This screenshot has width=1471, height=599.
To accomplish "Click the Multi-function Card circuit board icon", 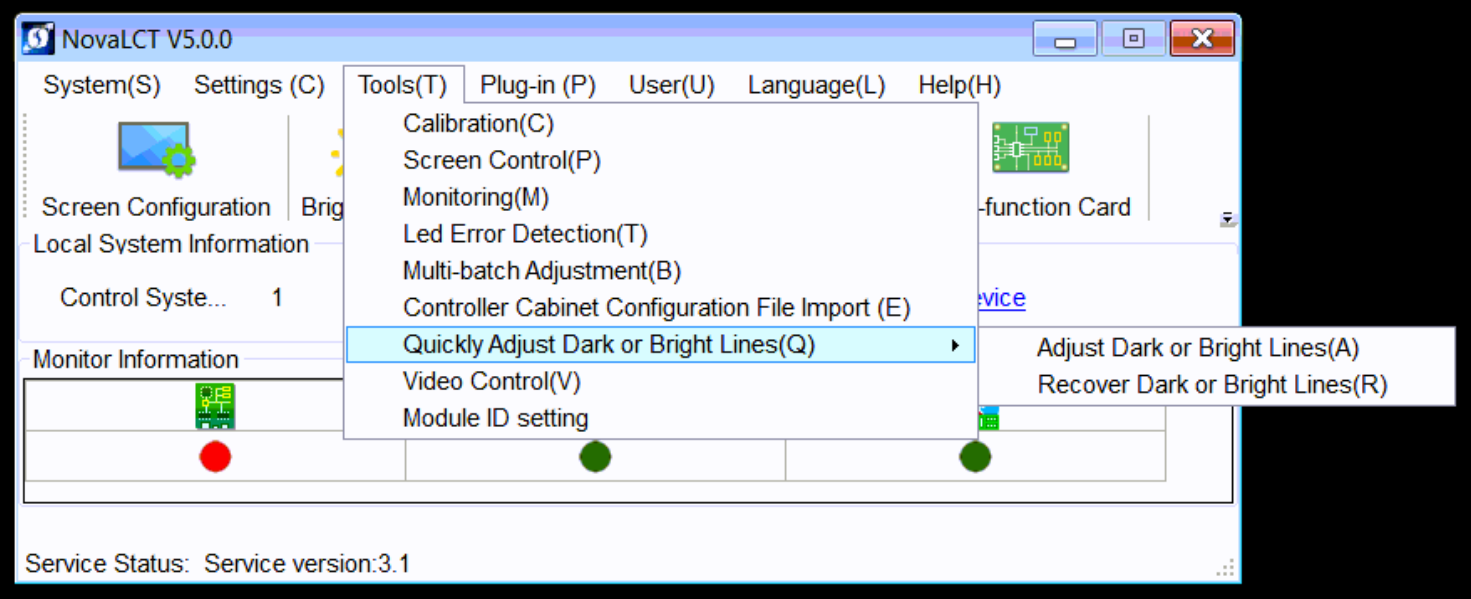I will (1030, 148).
